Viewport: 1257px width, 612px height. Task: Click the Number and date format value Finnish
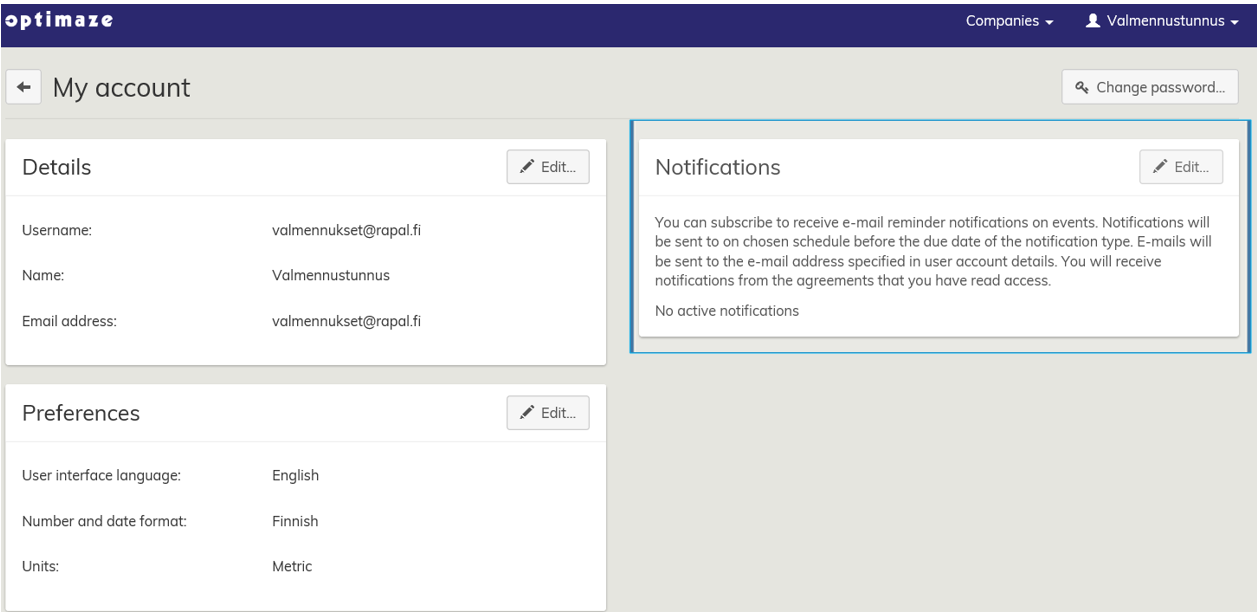coord(295,521)
